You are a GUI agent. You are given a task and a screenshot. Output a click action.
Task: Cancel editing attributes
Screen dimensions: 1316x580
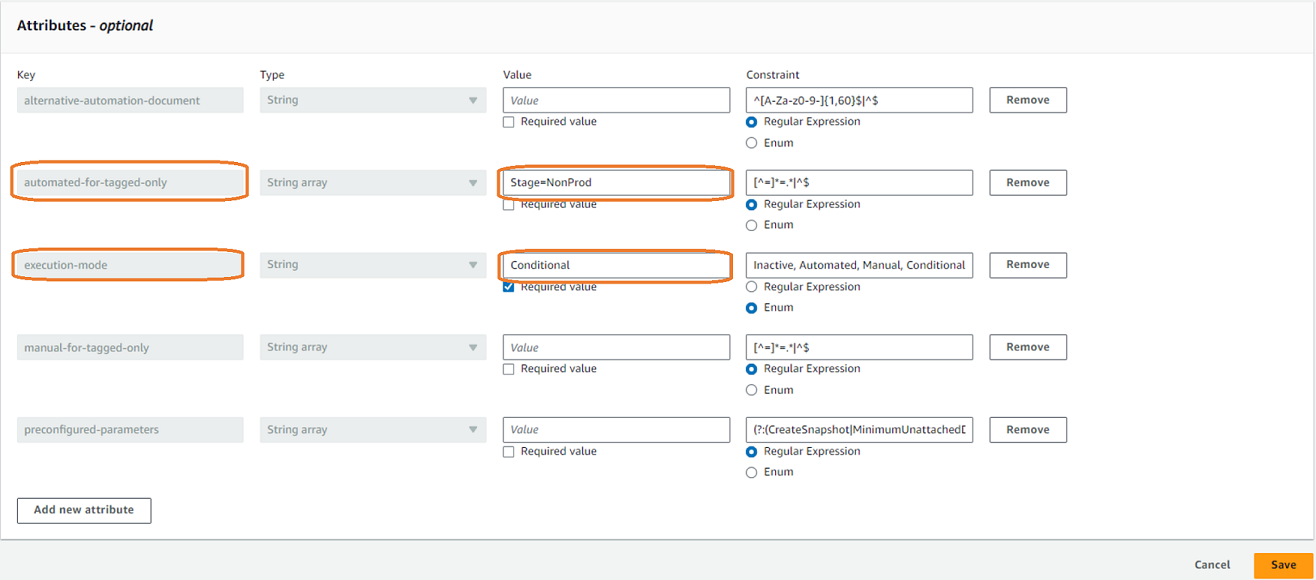click(1212, 564)
